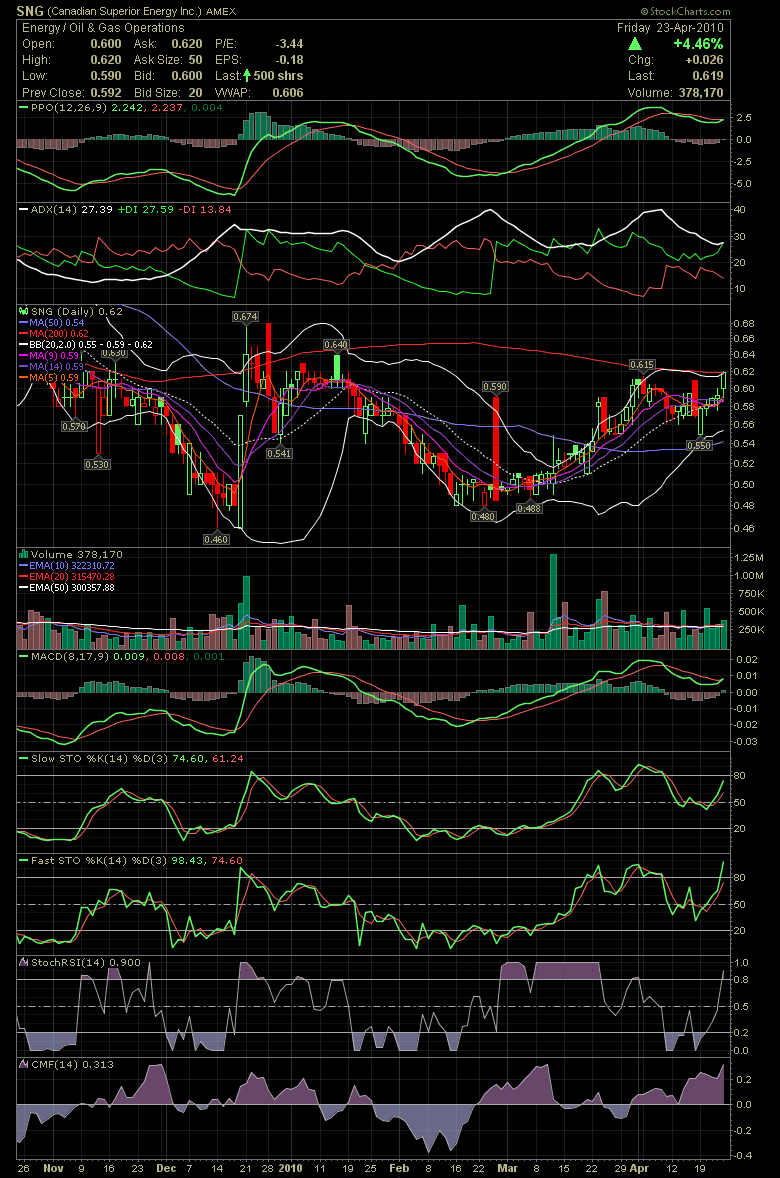Screen dimensions: 780x1178
Task: Click the 0.530 price marker
Action: click(x=97, y=464)
